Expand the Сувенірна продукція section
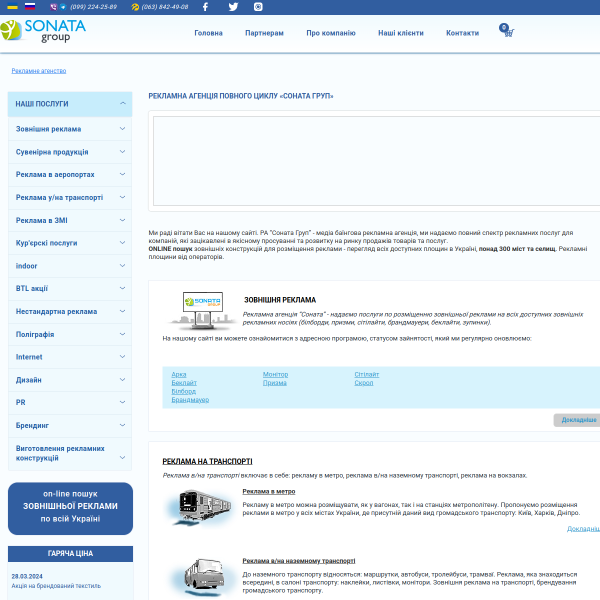Viewport: 600px width, 600px height. click(x=70, y=152)
